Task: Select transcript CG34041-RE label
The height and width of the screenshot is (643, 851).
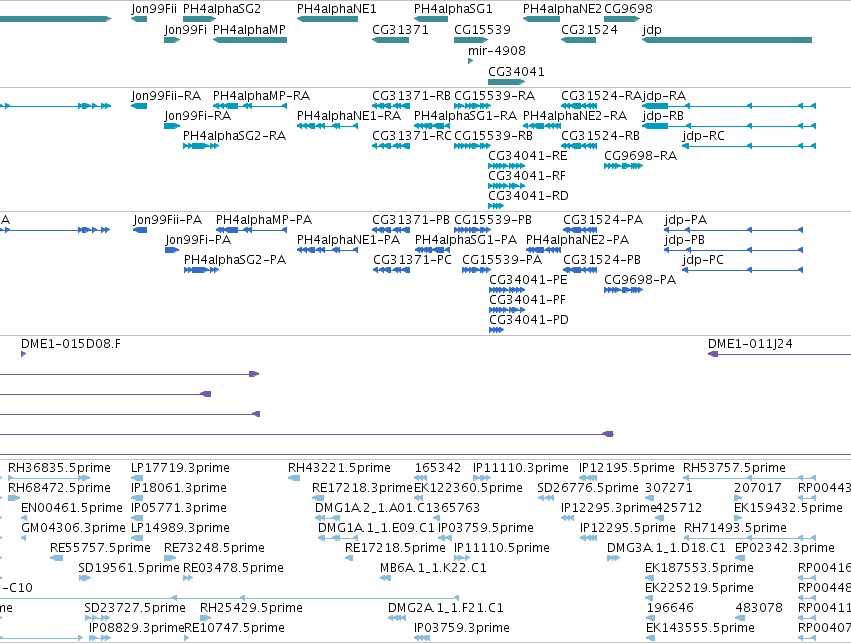Action: coord(528,156)
